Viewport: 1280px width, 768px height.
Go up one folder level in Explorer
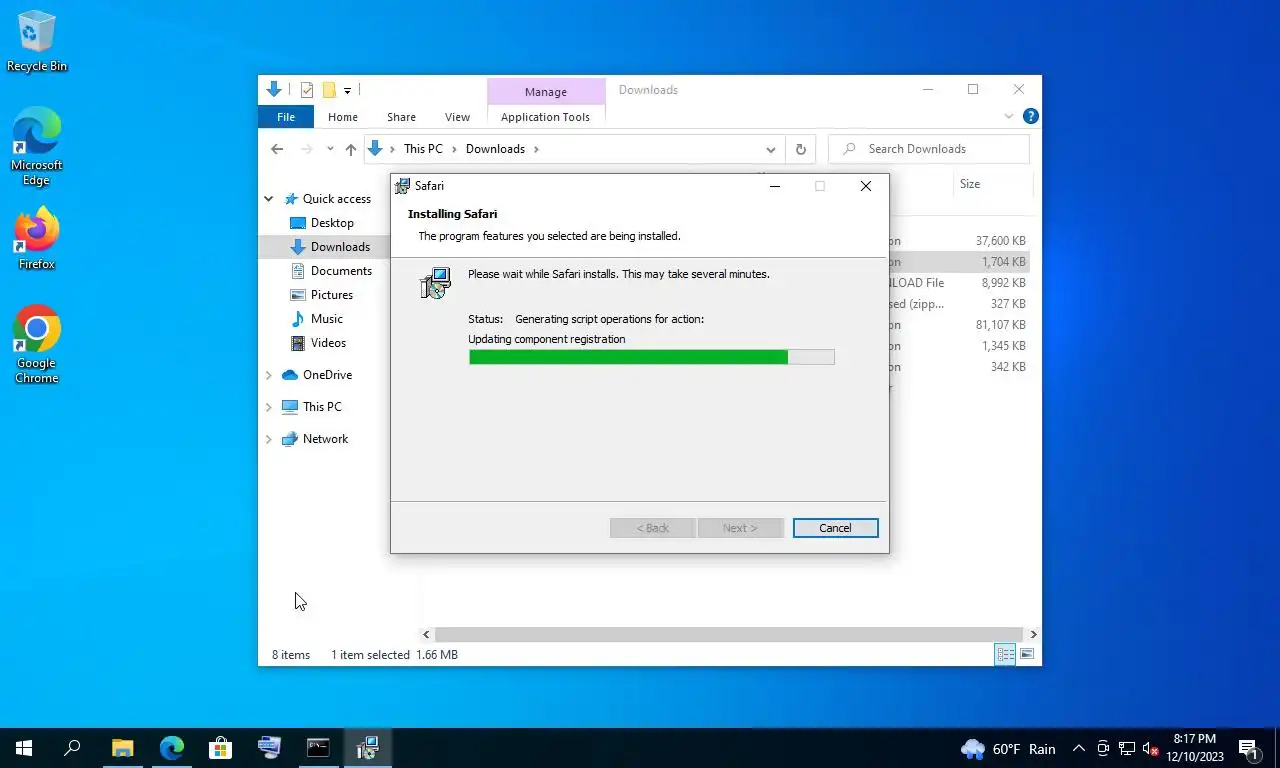(350, 149)
